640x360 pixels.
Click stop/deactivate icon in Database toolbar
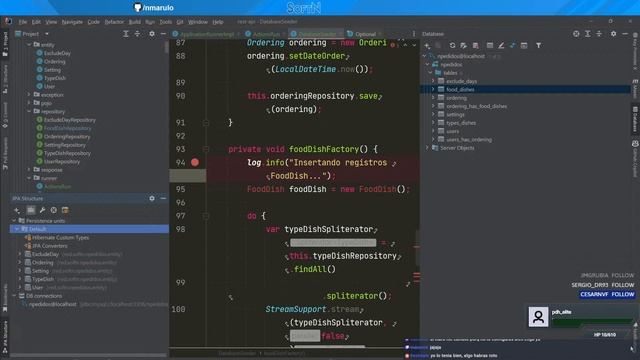tap(476, 46)
